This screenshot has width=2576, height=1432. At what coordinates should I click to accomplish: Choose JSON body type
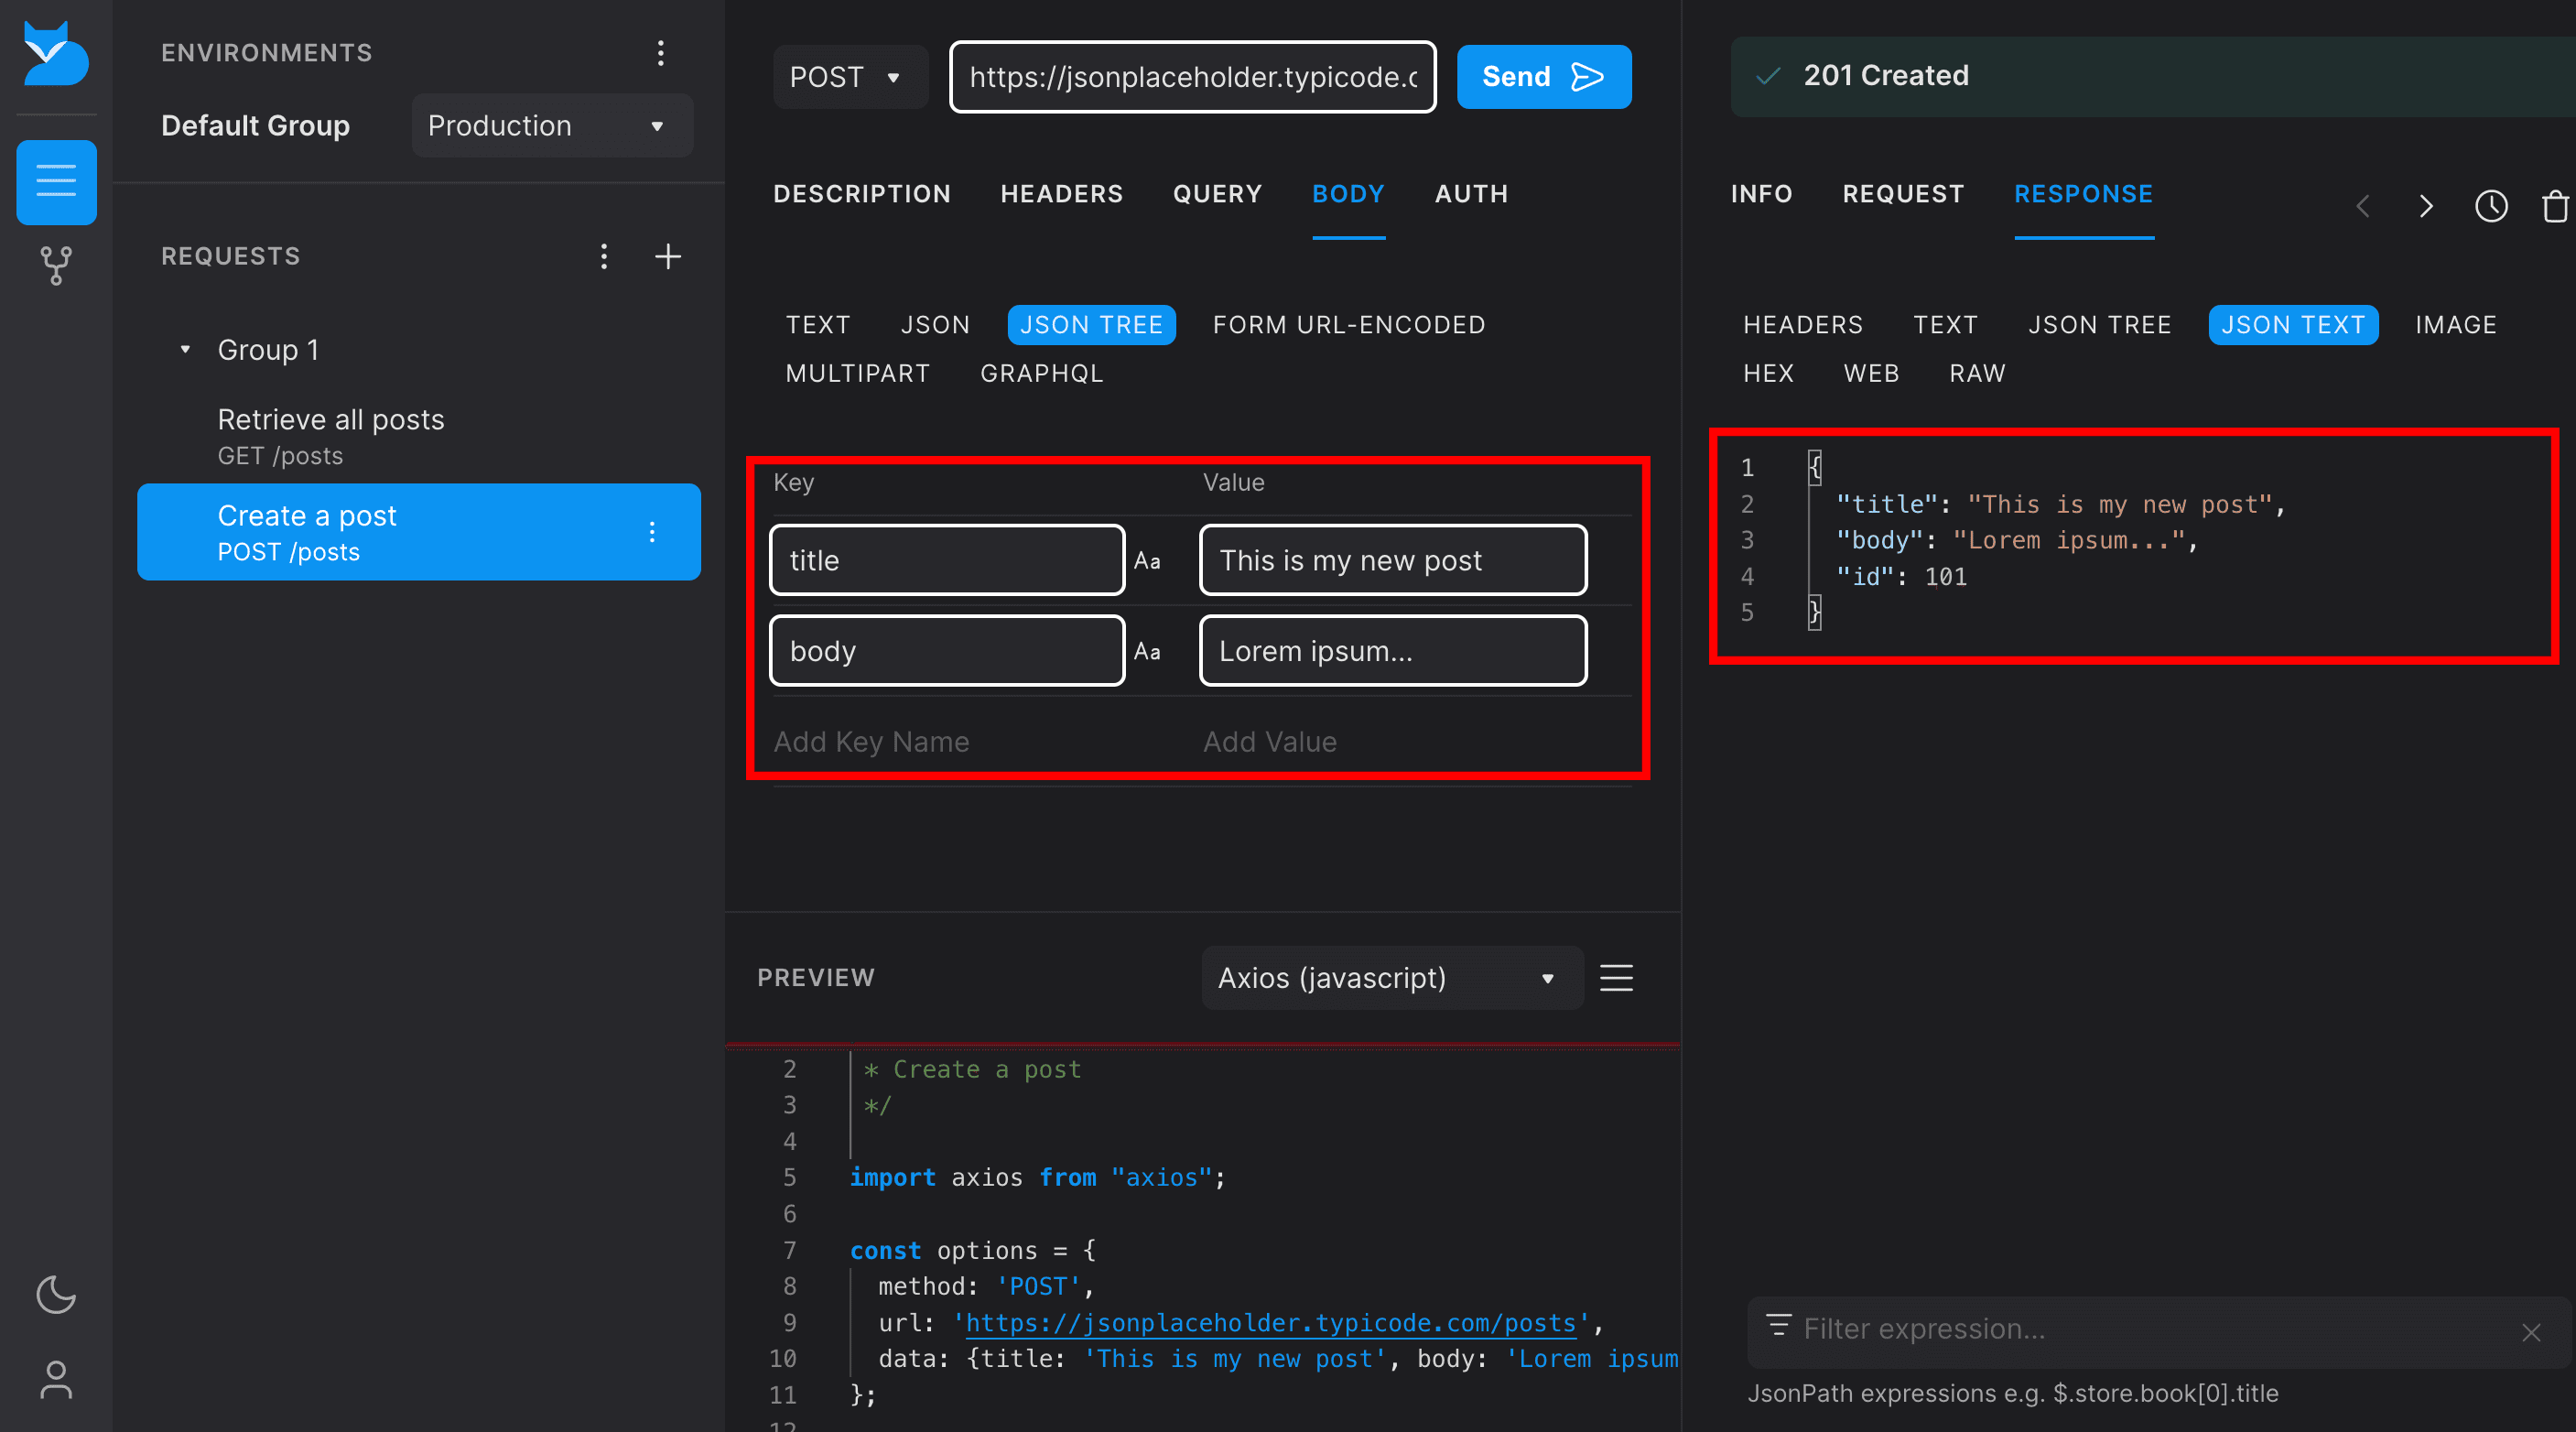click(935, 325)
